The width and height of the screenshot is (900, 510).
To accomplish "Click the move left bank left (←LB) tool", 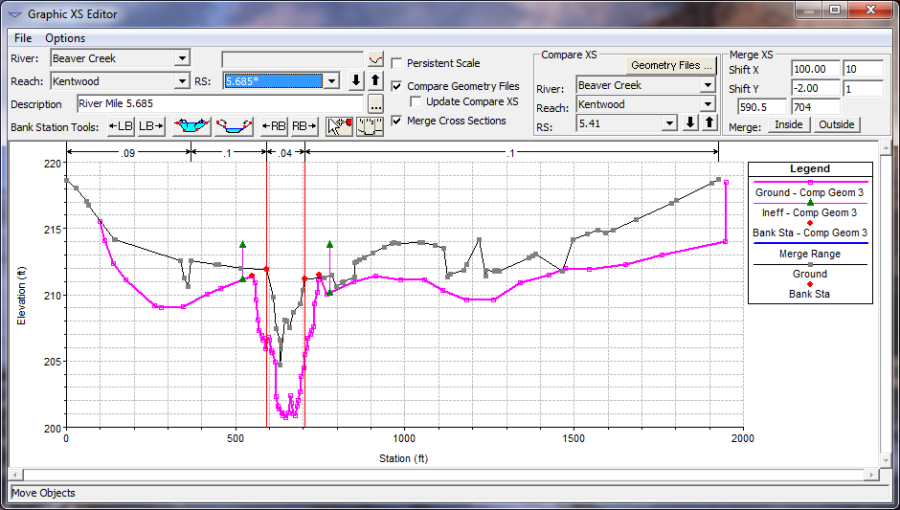I will pyautogui.click(x=119, y=127).
